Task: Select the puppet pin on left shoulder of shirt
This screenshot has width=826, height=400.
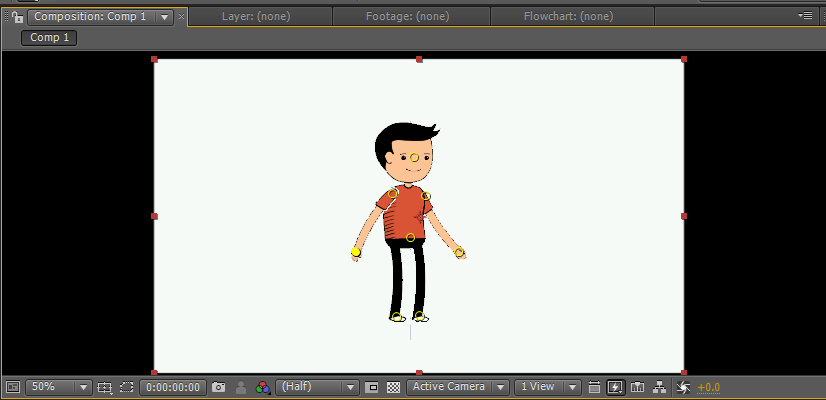Action: click(x=392, y=194)
